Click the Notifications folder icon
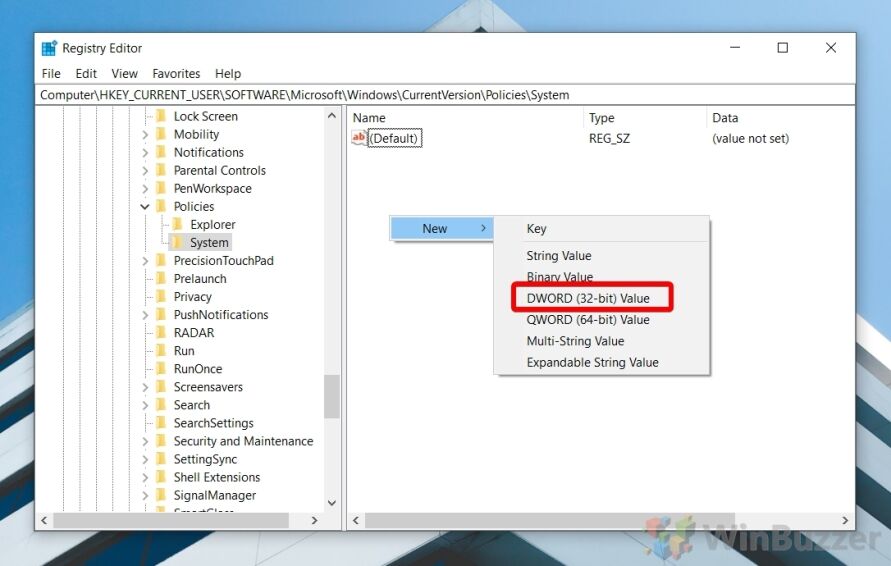 [161, 152]
